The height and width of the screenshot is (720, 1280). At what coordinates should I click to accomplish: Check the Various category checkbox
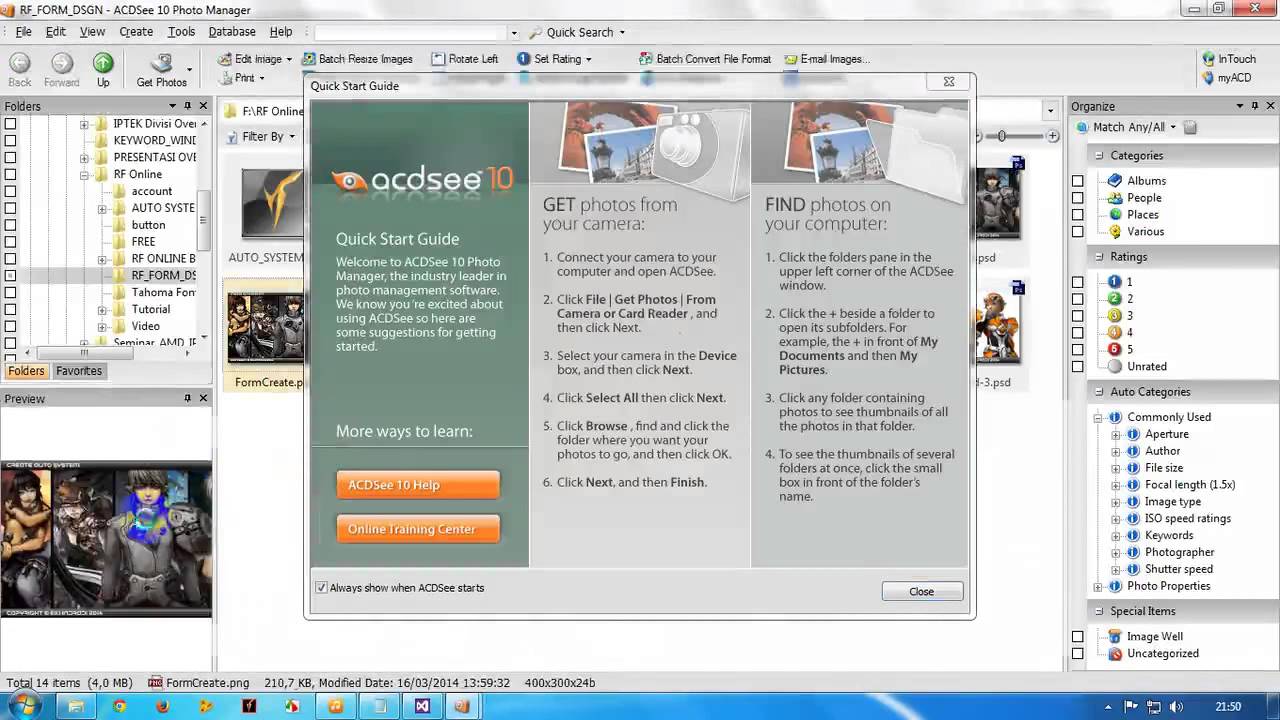1077,232
